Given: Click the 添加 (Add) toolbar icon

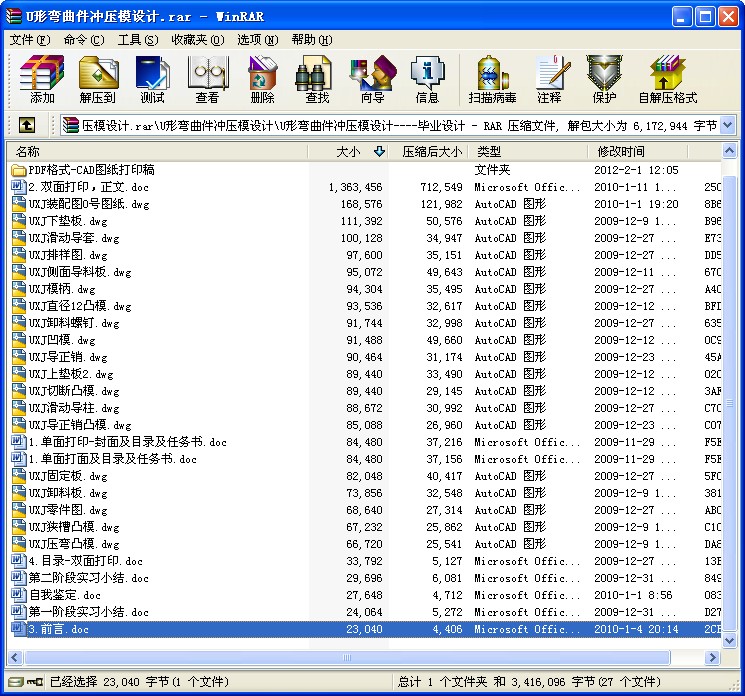Looking at the screenshot, I should click(42, 79).
